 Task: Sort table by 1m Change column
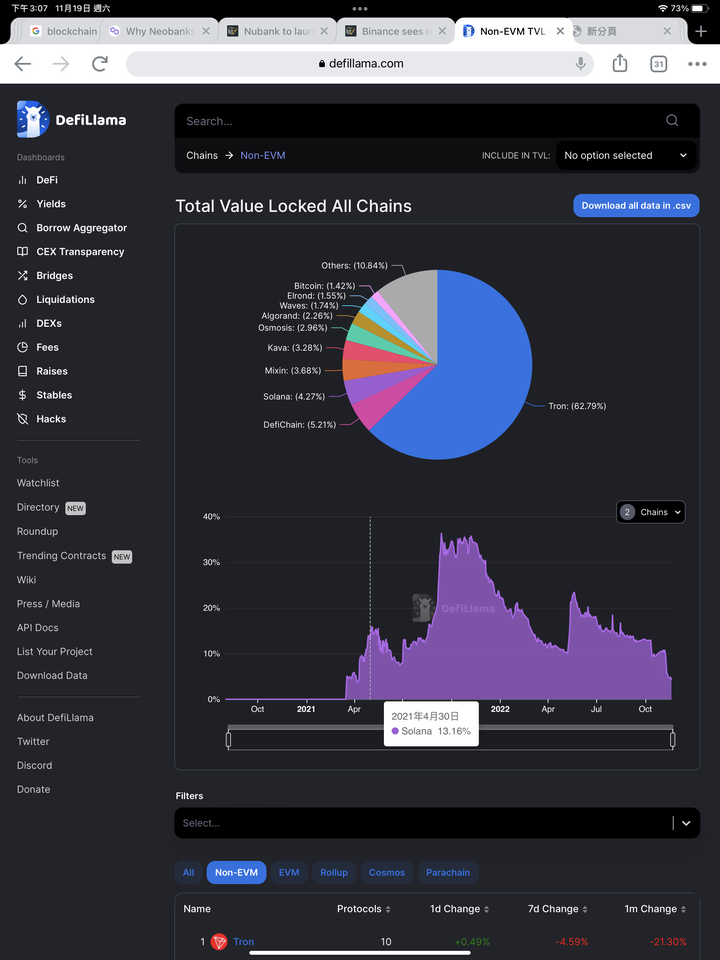[x=656, y=909]
